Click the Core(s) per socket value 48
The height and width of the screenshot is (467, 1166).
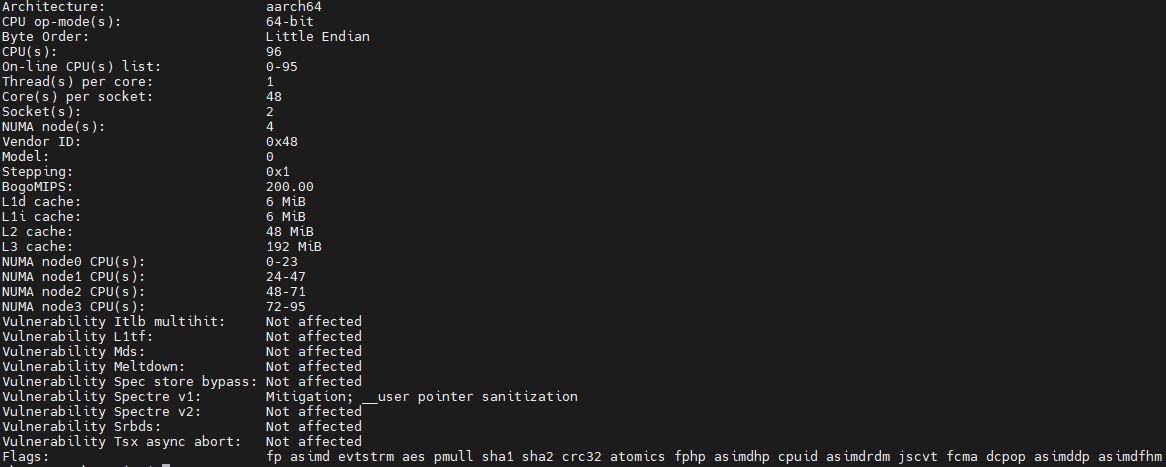pos(273,96)
